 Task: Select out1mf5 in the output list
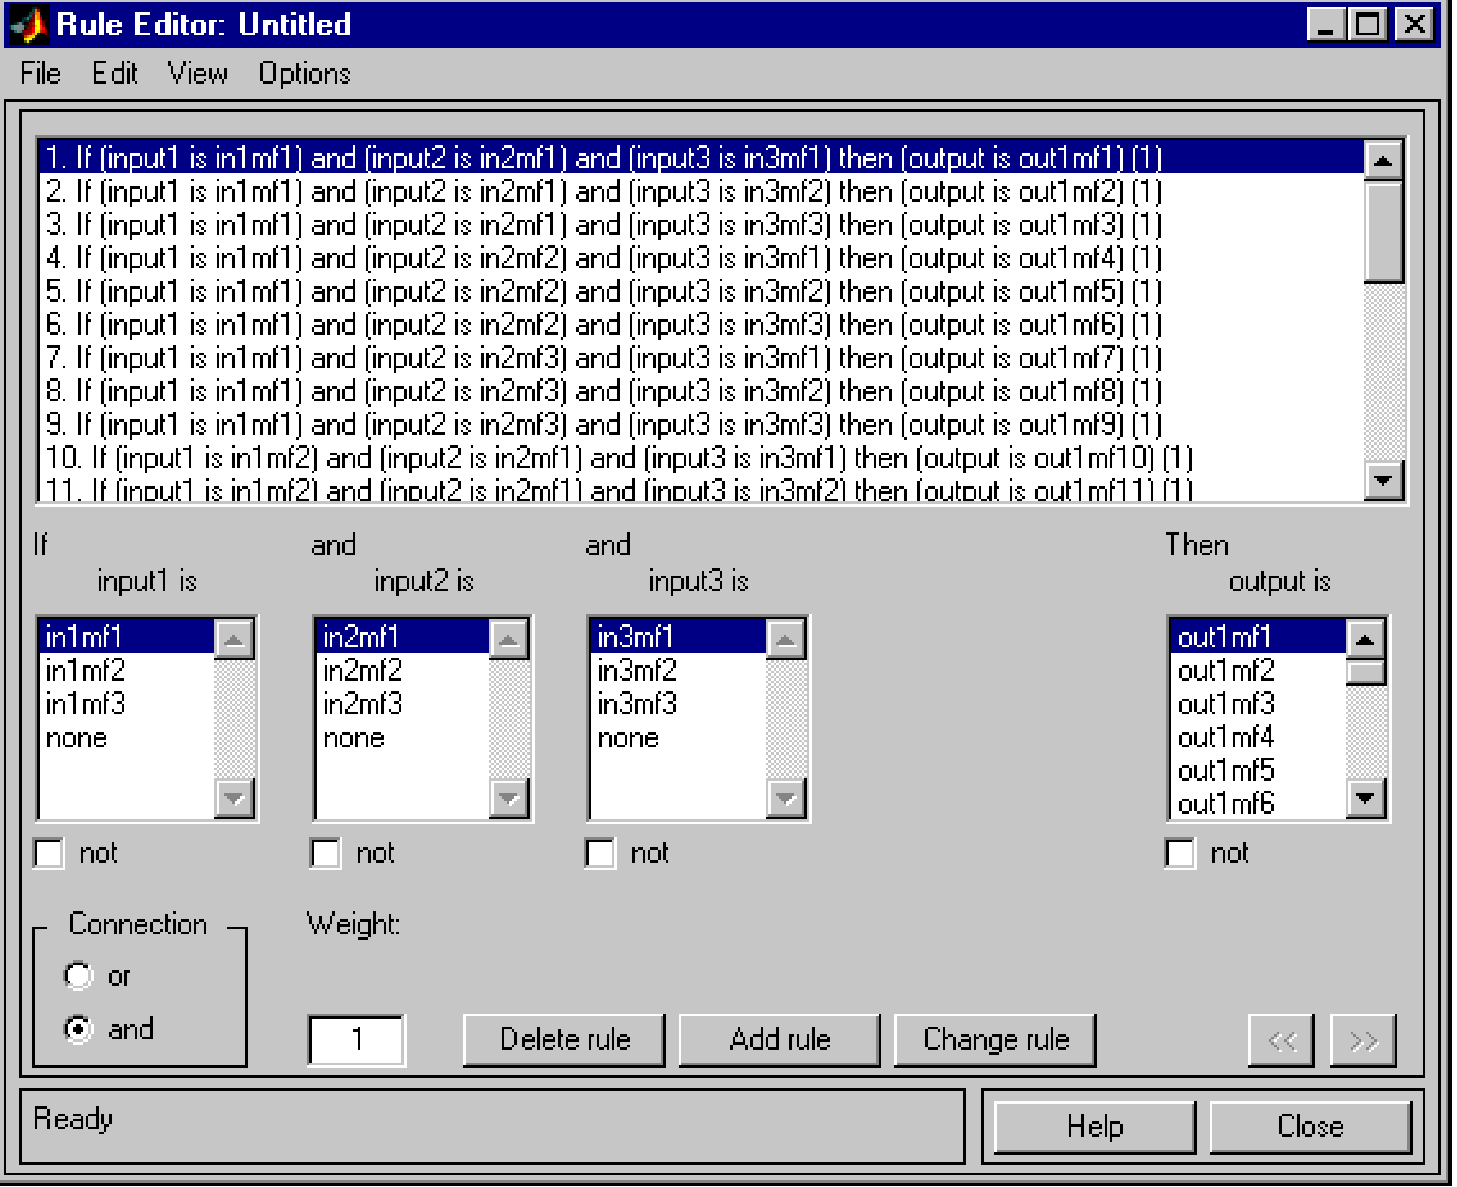[1258, 771]
